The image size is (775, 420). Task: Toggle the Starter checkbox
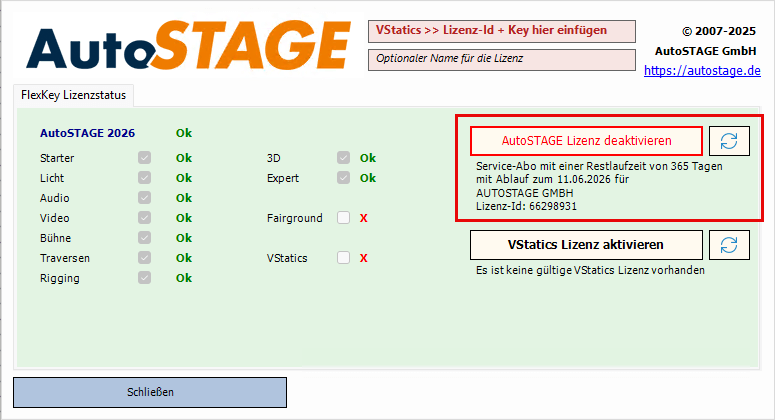coord(144,158)
